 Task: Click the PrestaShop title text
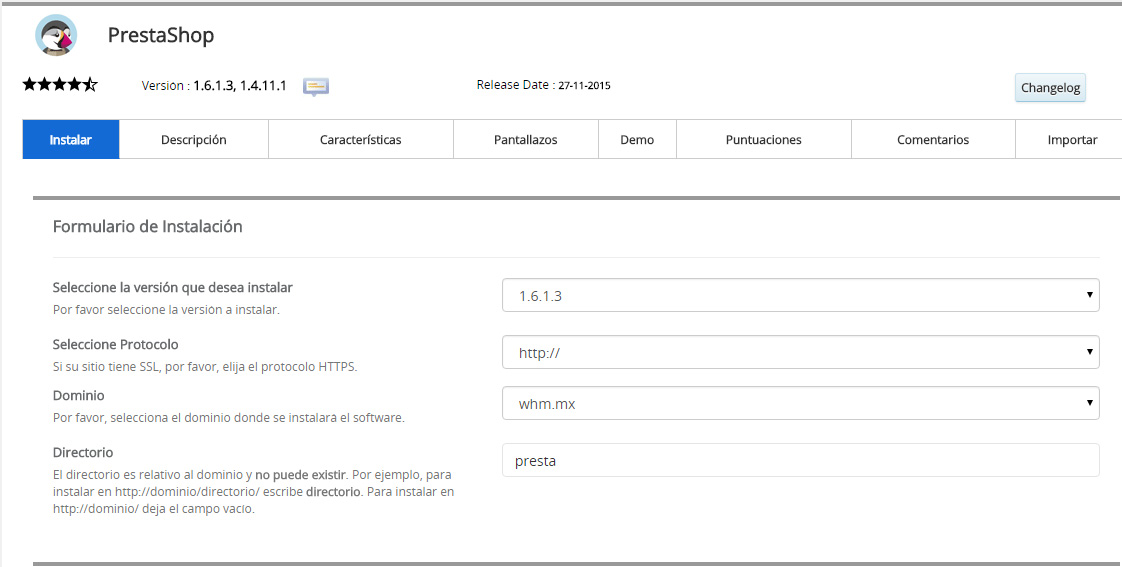[x=161, y=36]
